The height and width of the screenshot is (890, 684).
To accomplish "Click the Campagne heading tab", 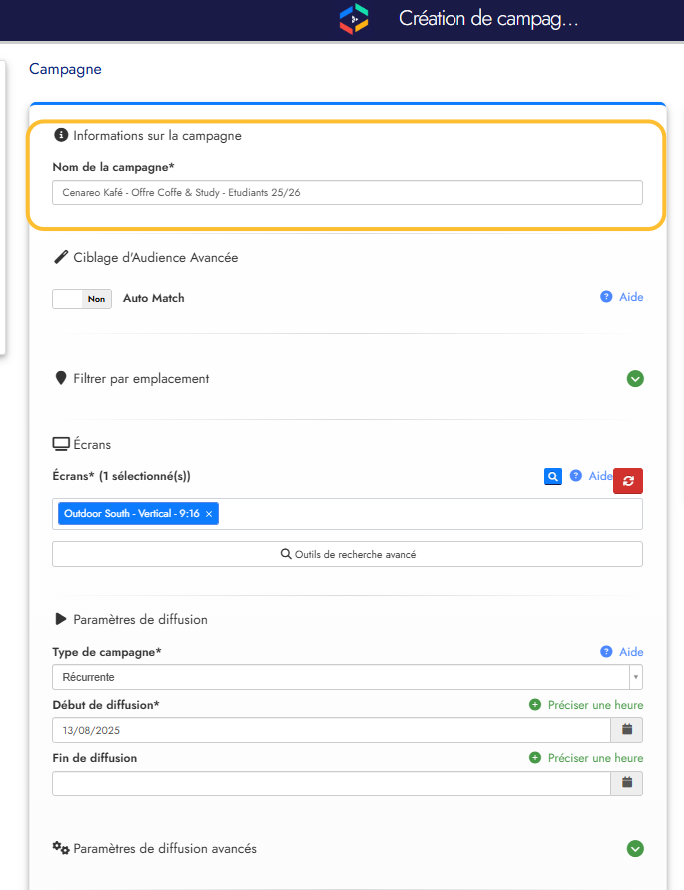I will [65, 69].
